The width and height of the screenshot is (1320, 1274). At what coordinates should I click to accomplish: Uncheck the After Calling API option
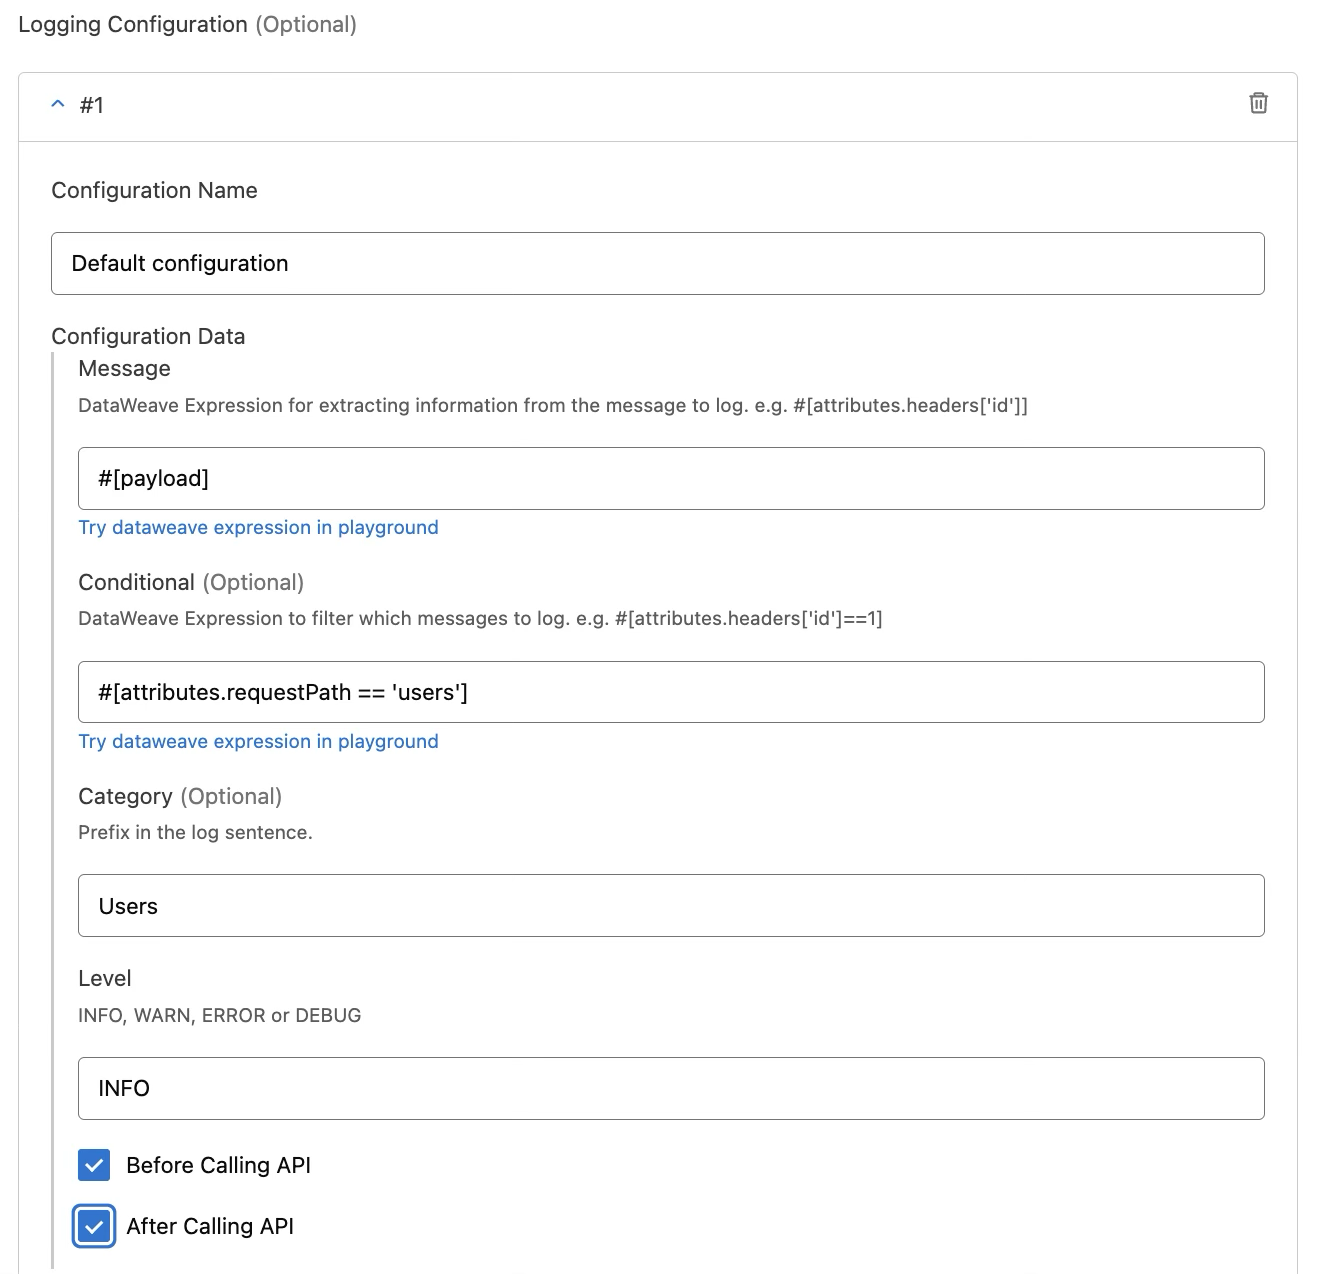[x=93, y=1226]
